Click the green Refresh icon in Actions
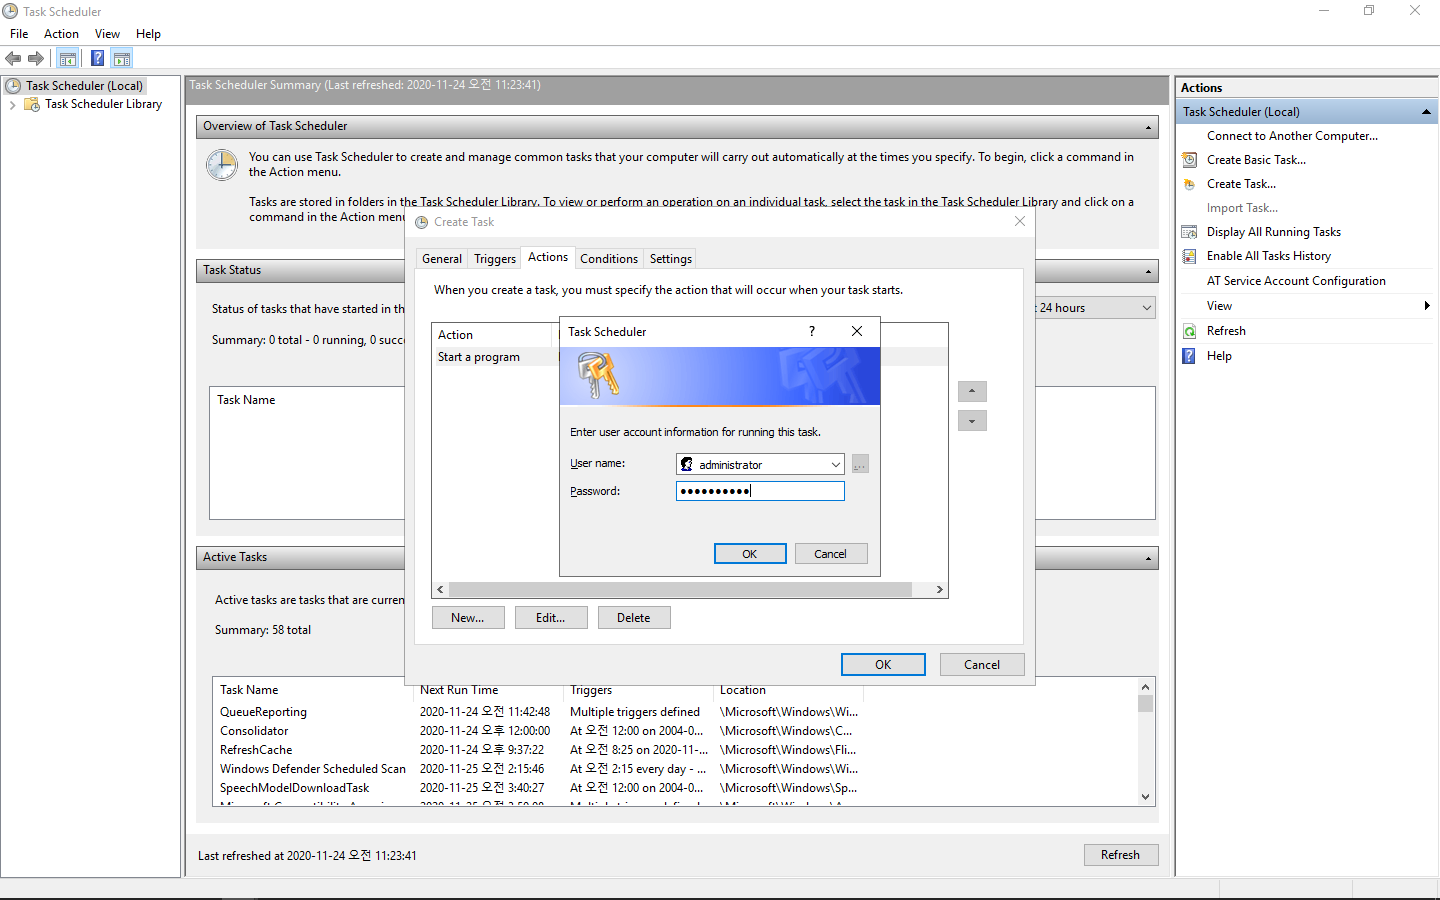The image size is (1440, 900). coord(1190,331)
